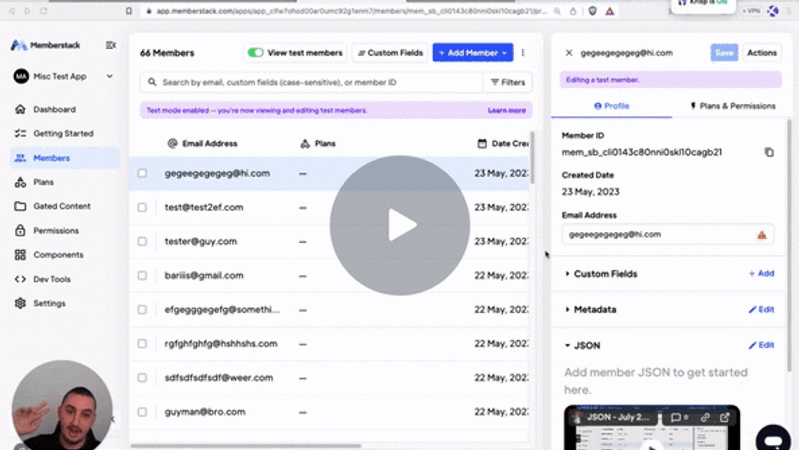Click the members table vertical scrollbar
The width and height of the screenshot is (799, 450).
point(532,158)
